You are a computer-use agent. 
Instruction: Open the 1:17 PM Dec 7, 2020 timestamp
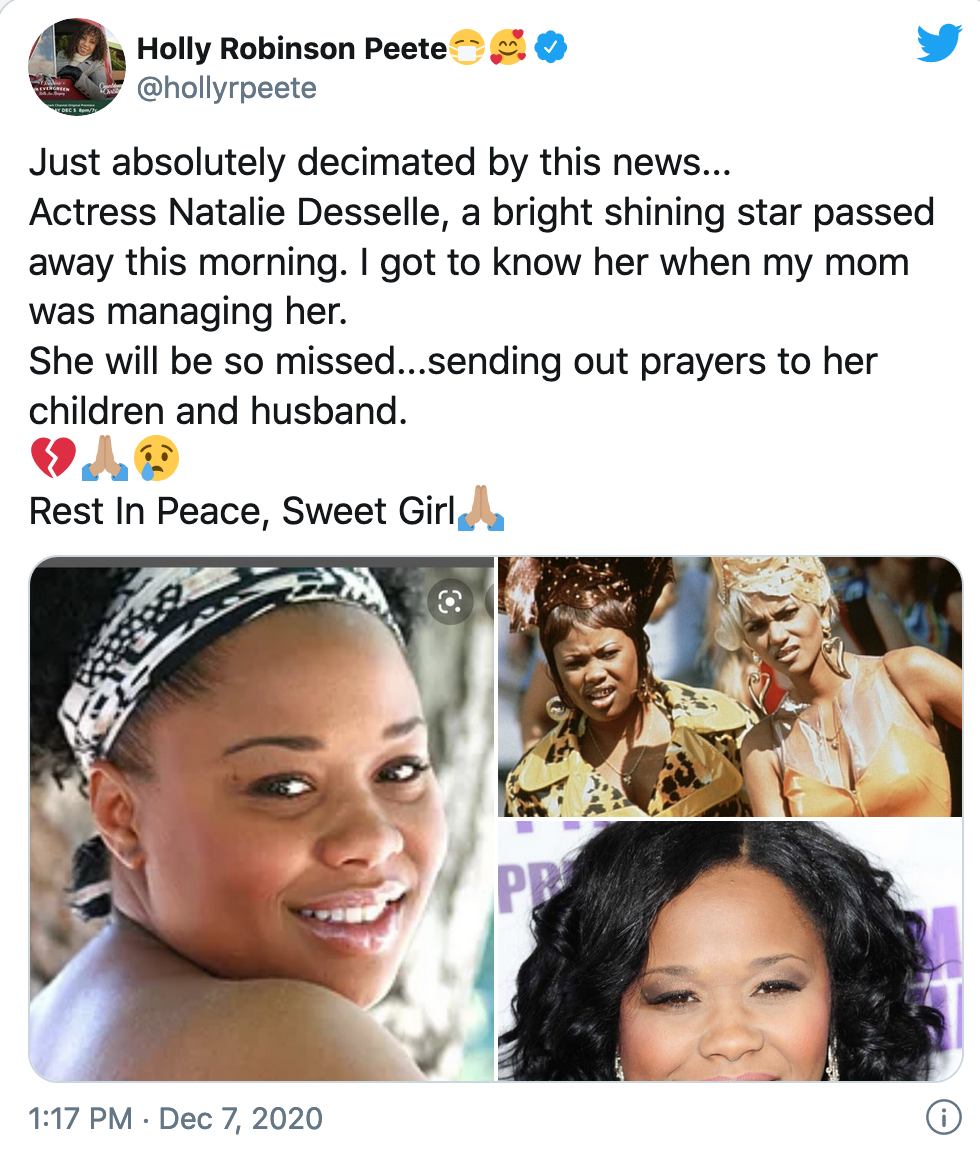click(176, 1118)
